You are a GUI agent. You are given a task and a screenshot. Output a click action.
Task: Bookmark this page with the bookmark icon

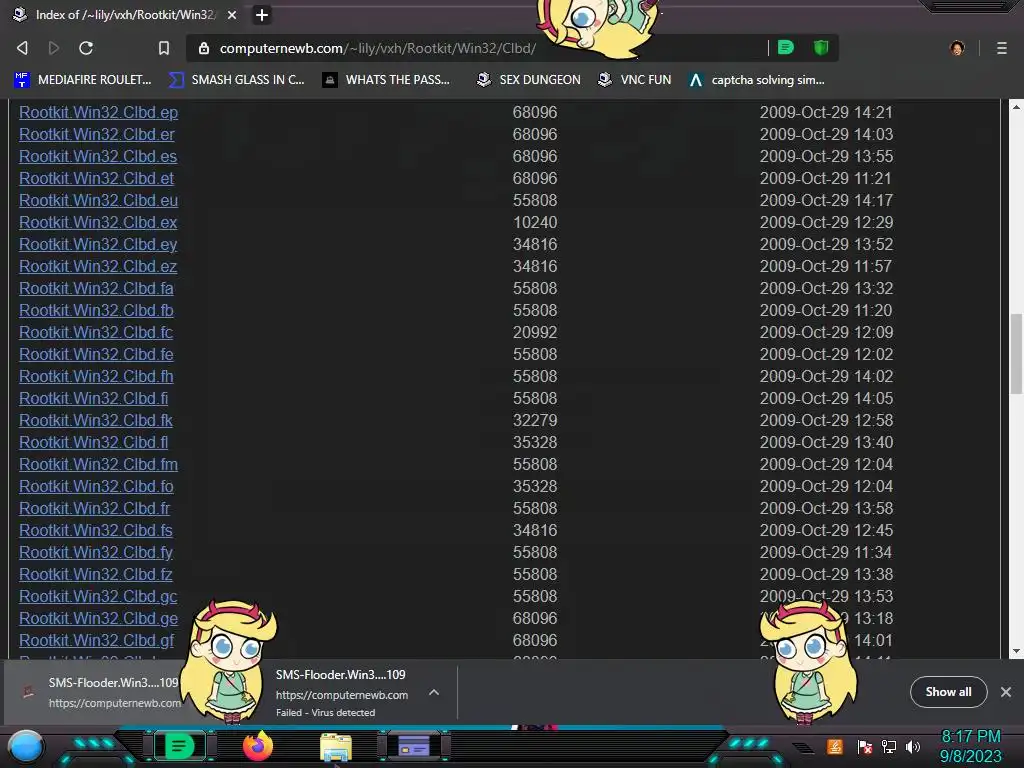point(164,48)
